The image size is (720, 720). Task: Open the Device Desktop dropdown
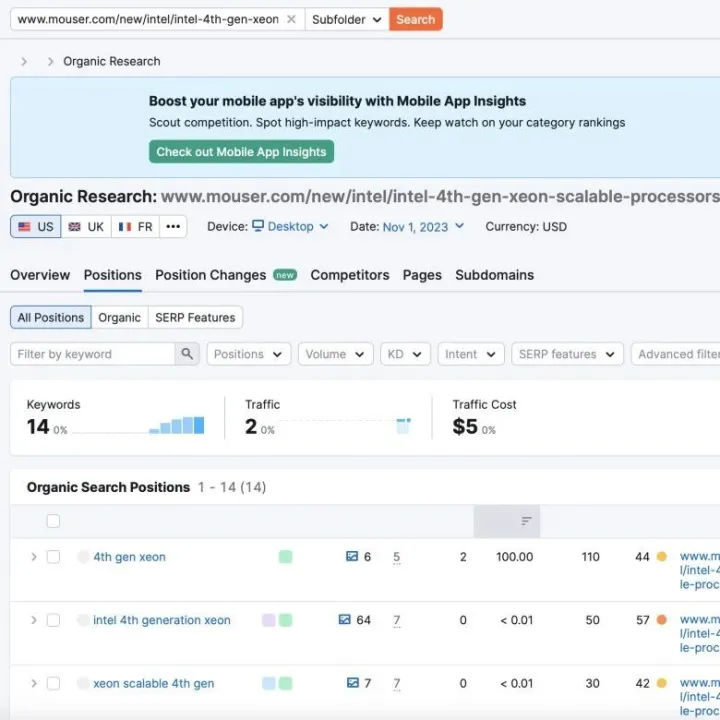tap(290, 226)
